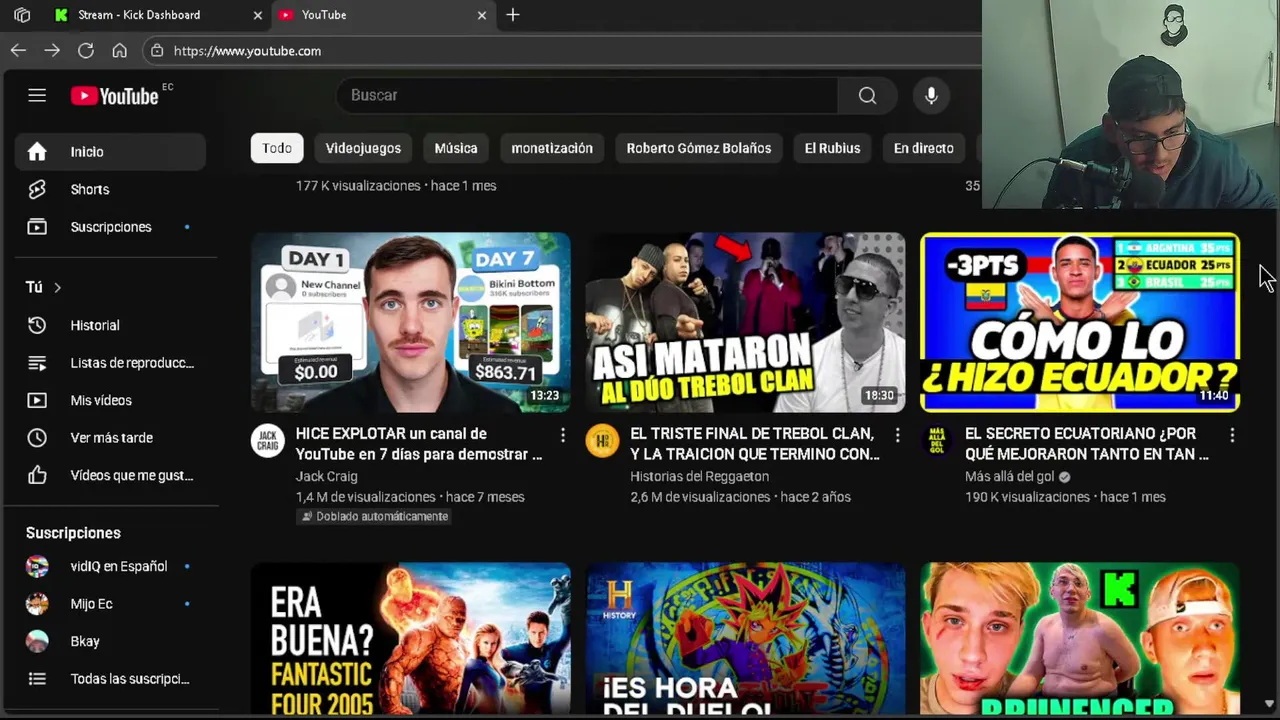The image size is (1280, 720).
Task: Open EL TRISTE FINAL DE TREBOL CLAN title
Action: pos(755,444)
